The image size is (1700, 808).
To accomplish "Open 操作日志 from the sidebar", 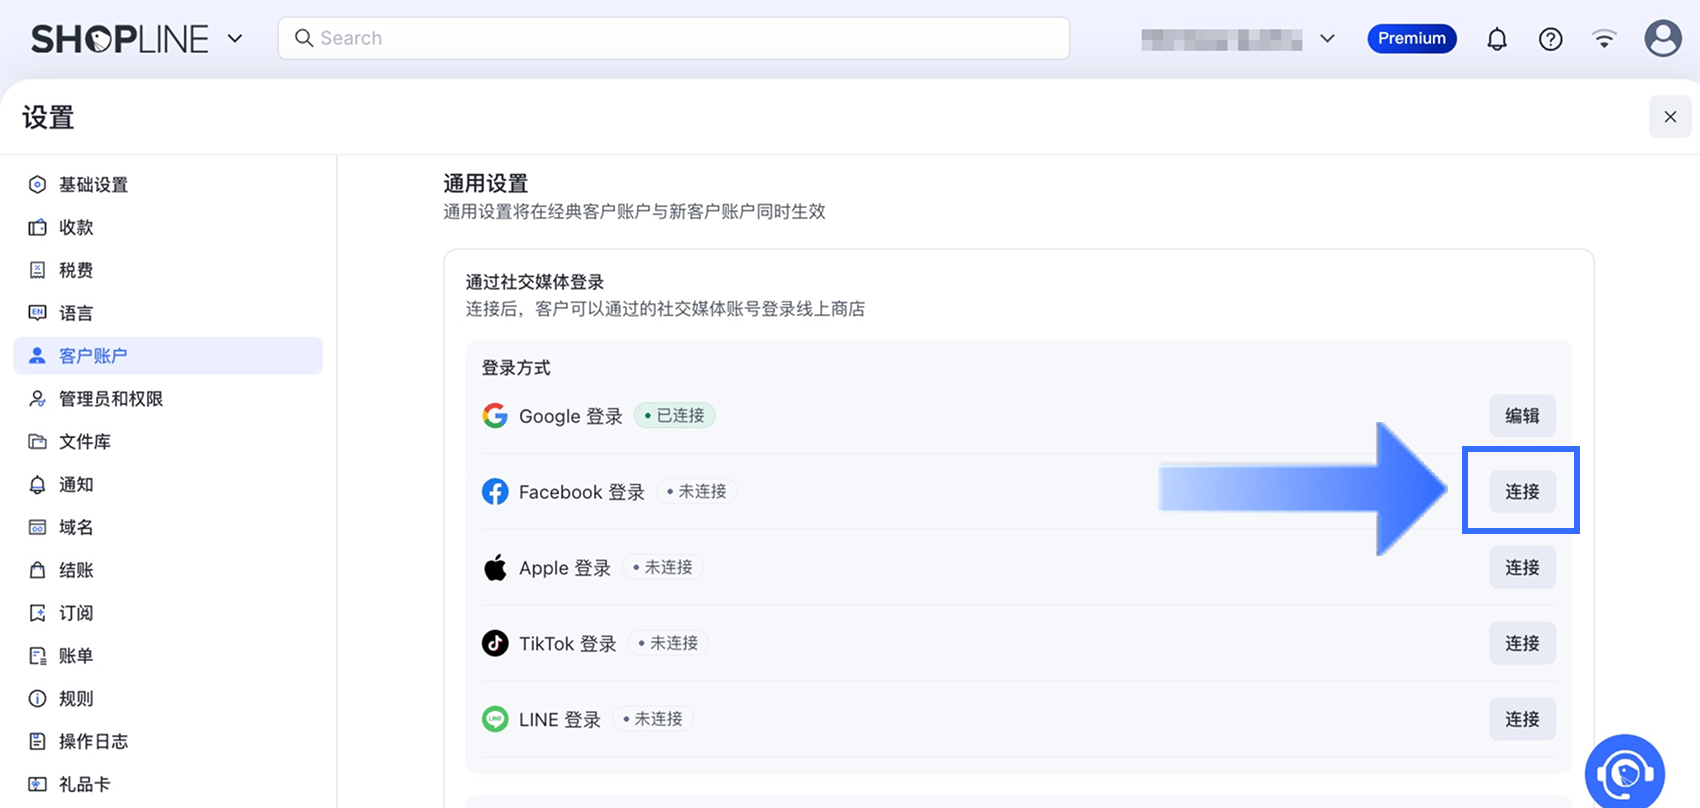I will [93, 741].
